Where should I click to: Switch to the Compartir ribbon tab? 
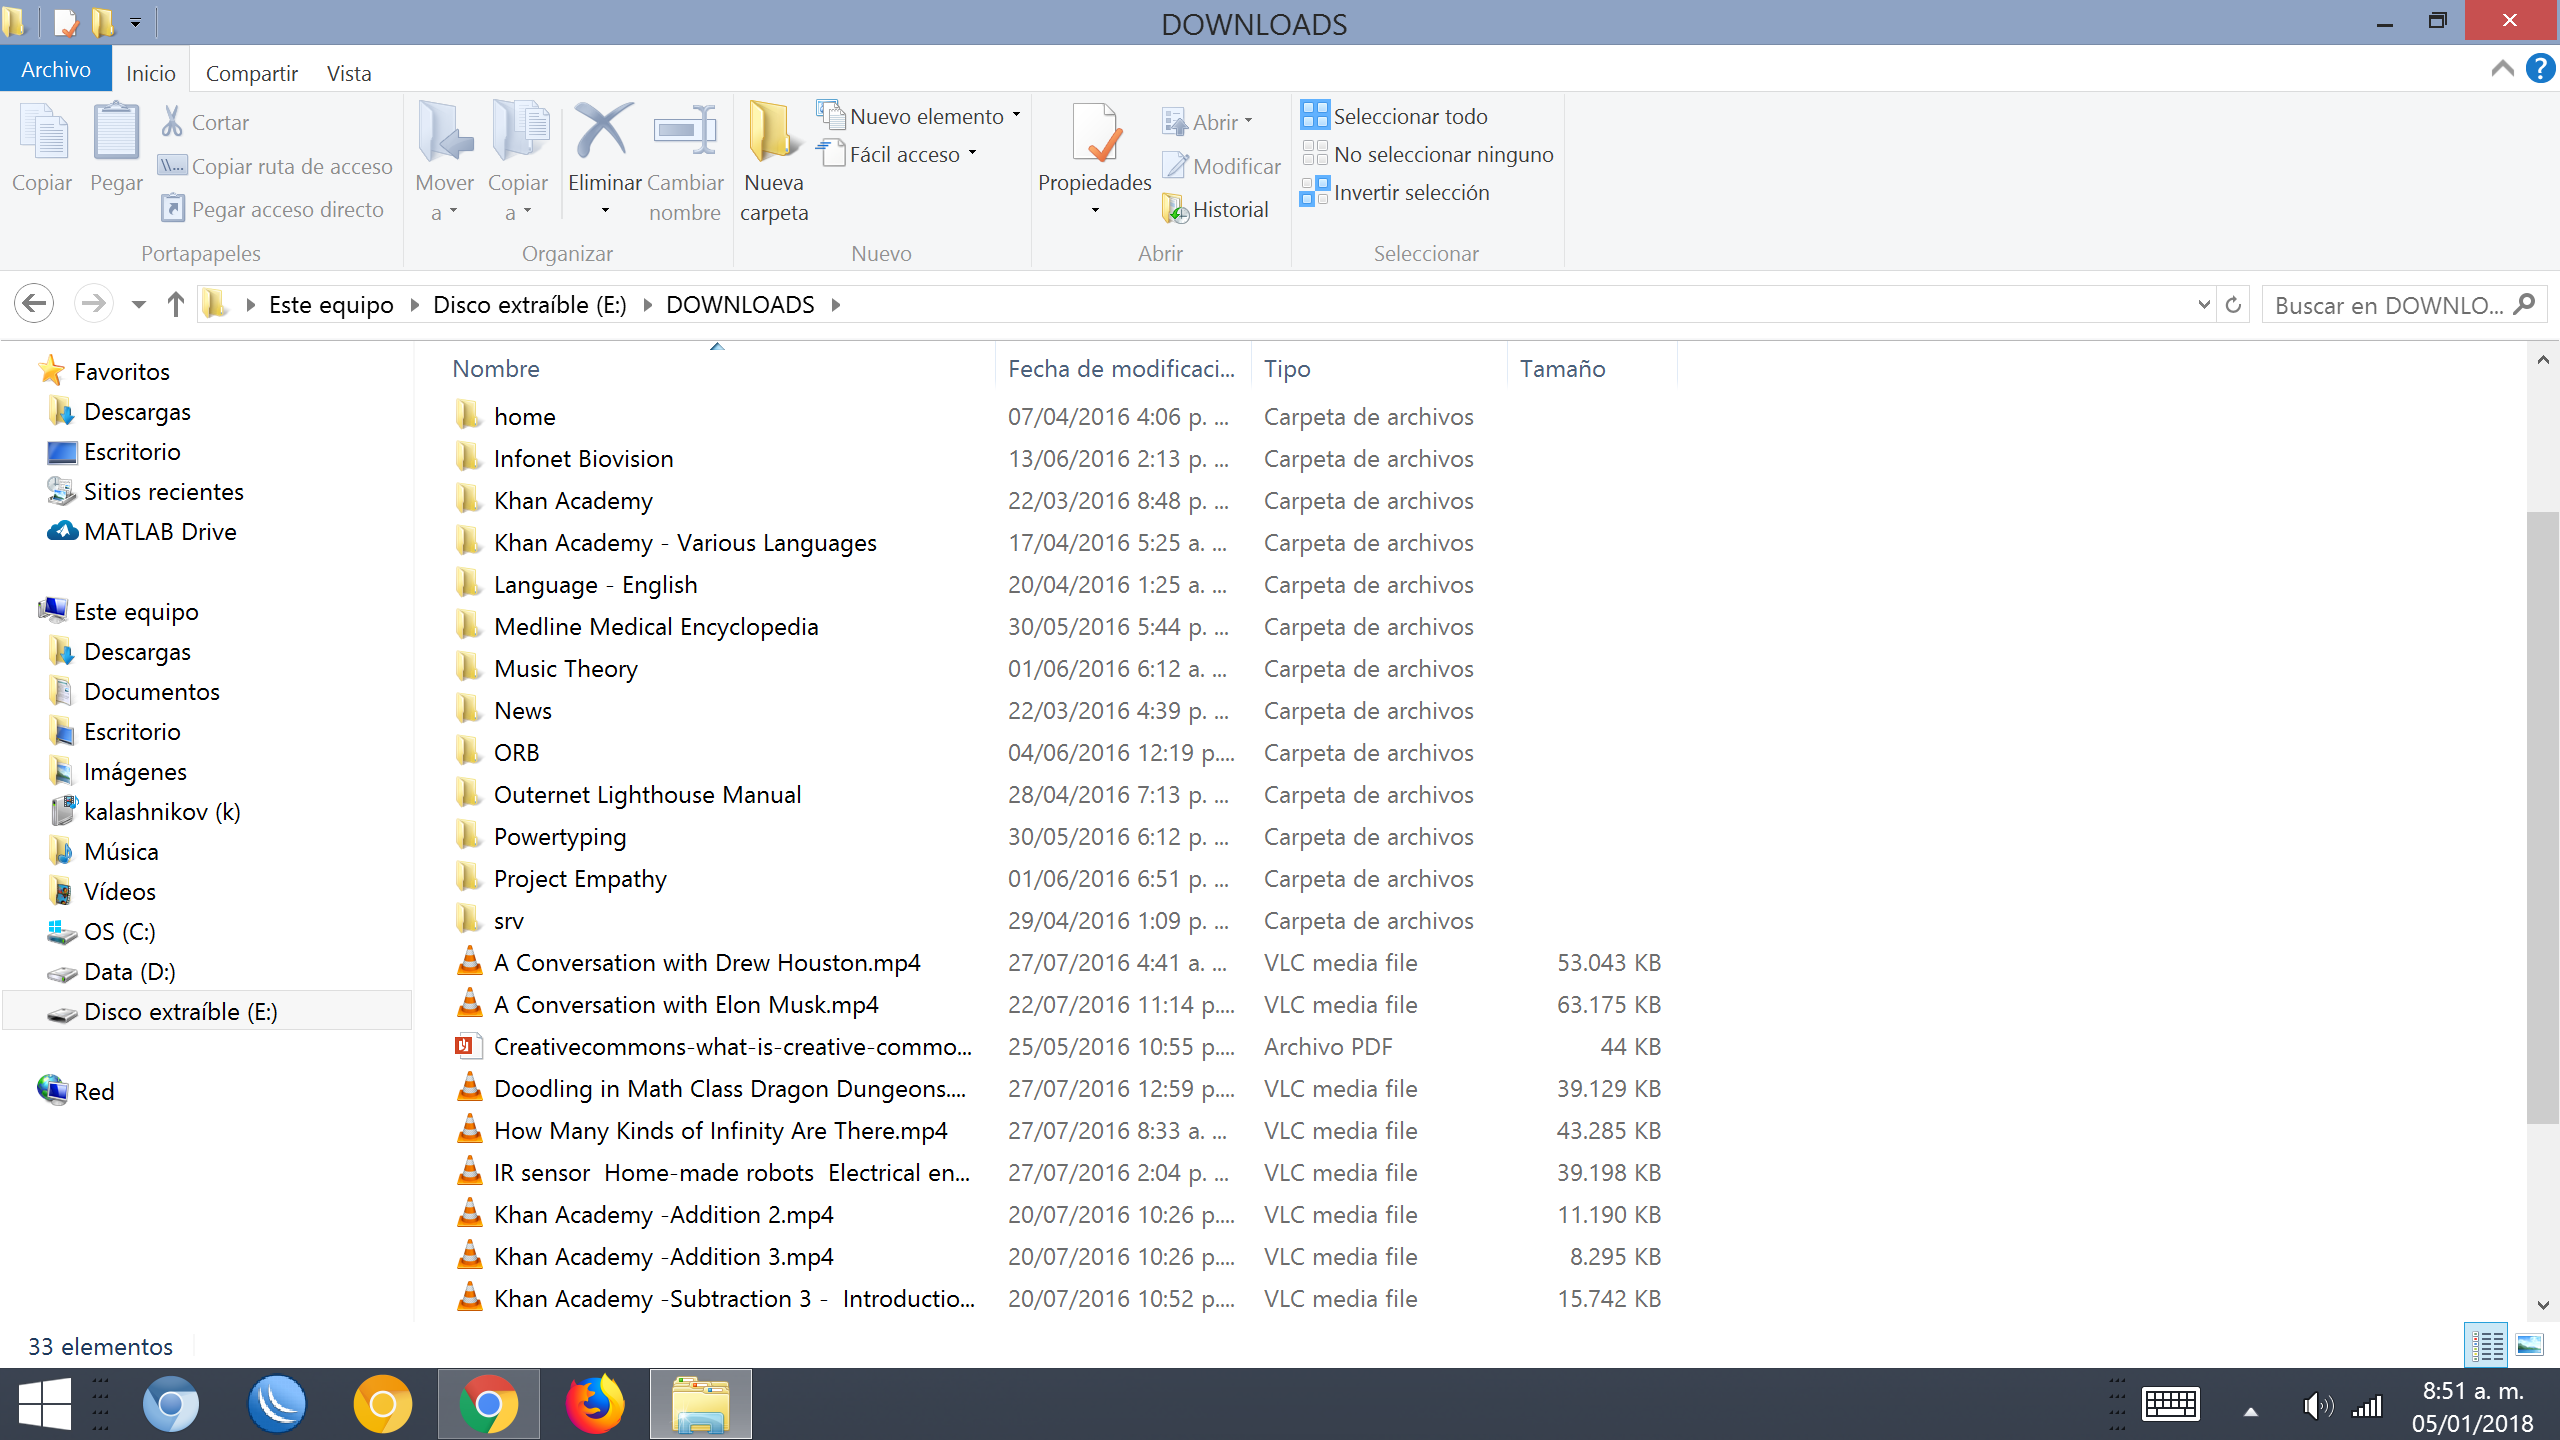pos(252,73)
